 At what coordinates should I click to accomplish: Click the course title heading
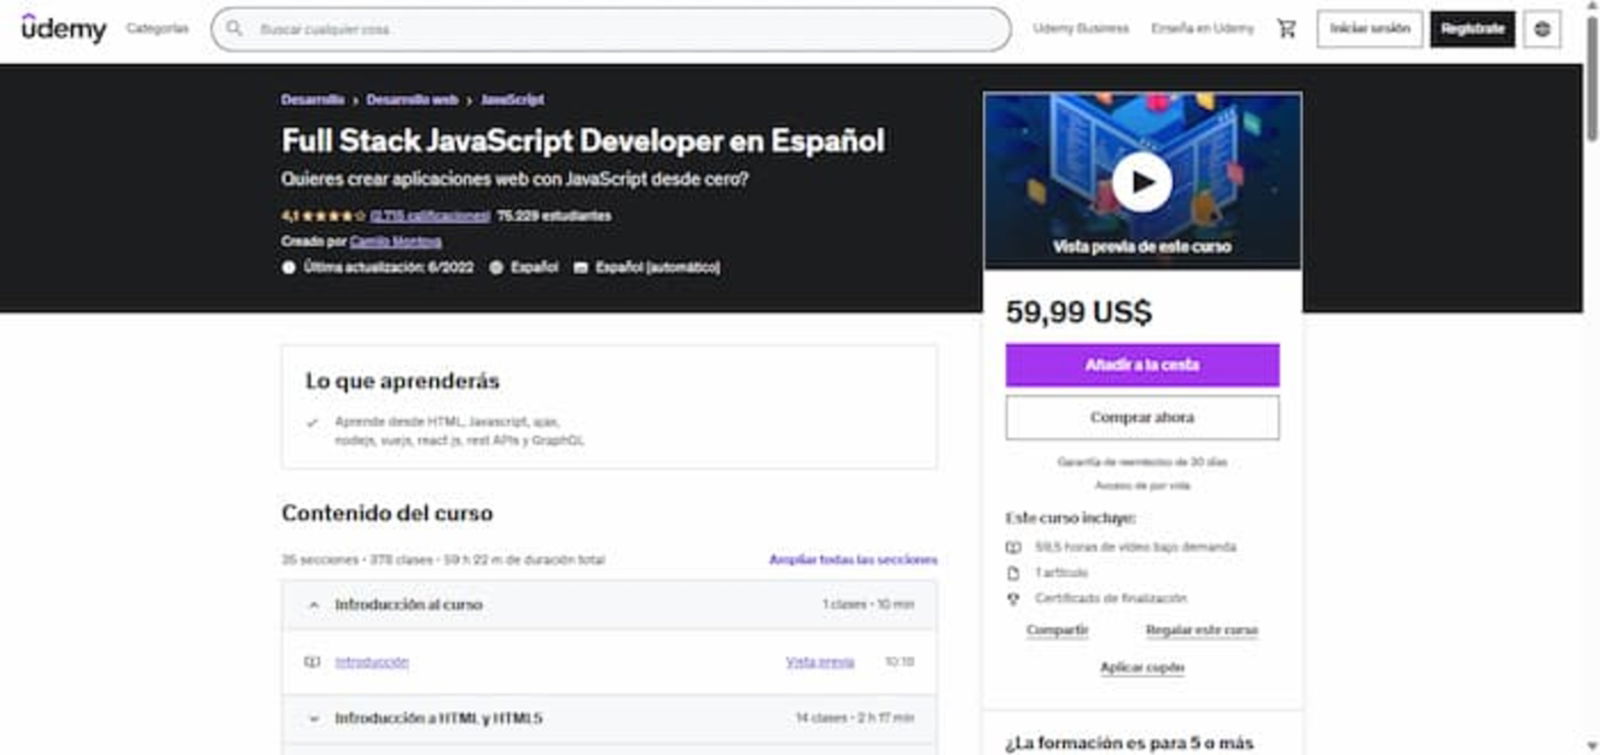[583, 141]
